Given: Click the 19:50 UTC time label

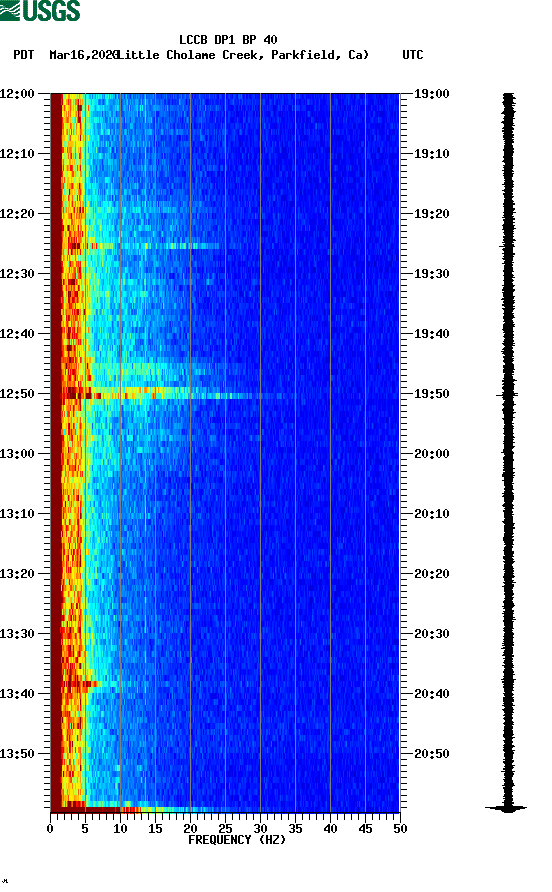Looking at the screenshot, I should pyautogui.click(x=431, y=394).
